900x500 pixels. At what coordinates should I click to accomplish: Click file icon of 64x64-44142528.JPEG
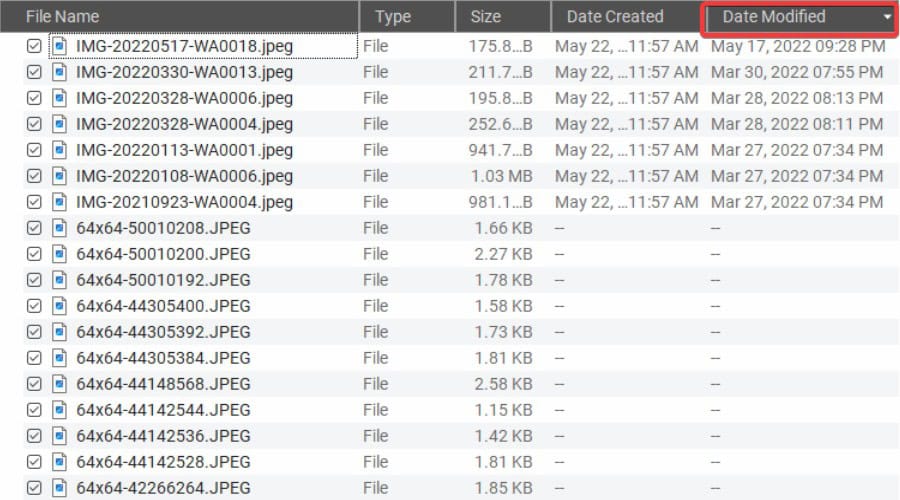point(59,462)
